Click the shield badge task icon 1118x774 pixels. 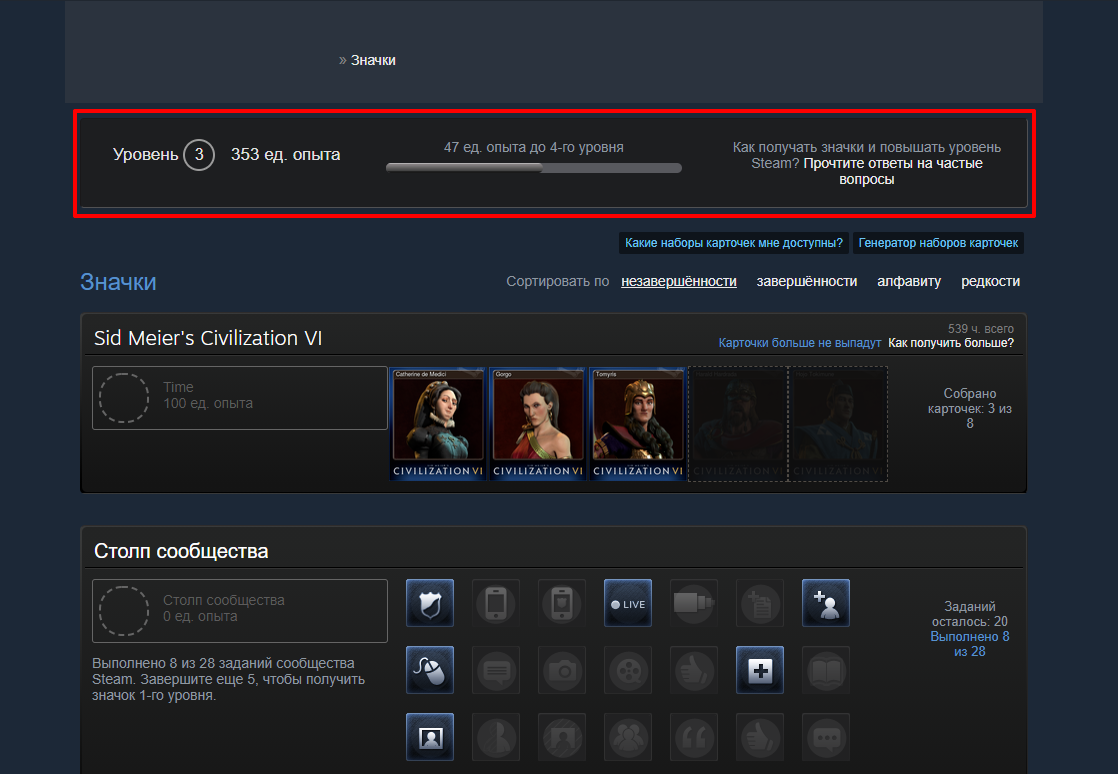(x=430, y=603)
